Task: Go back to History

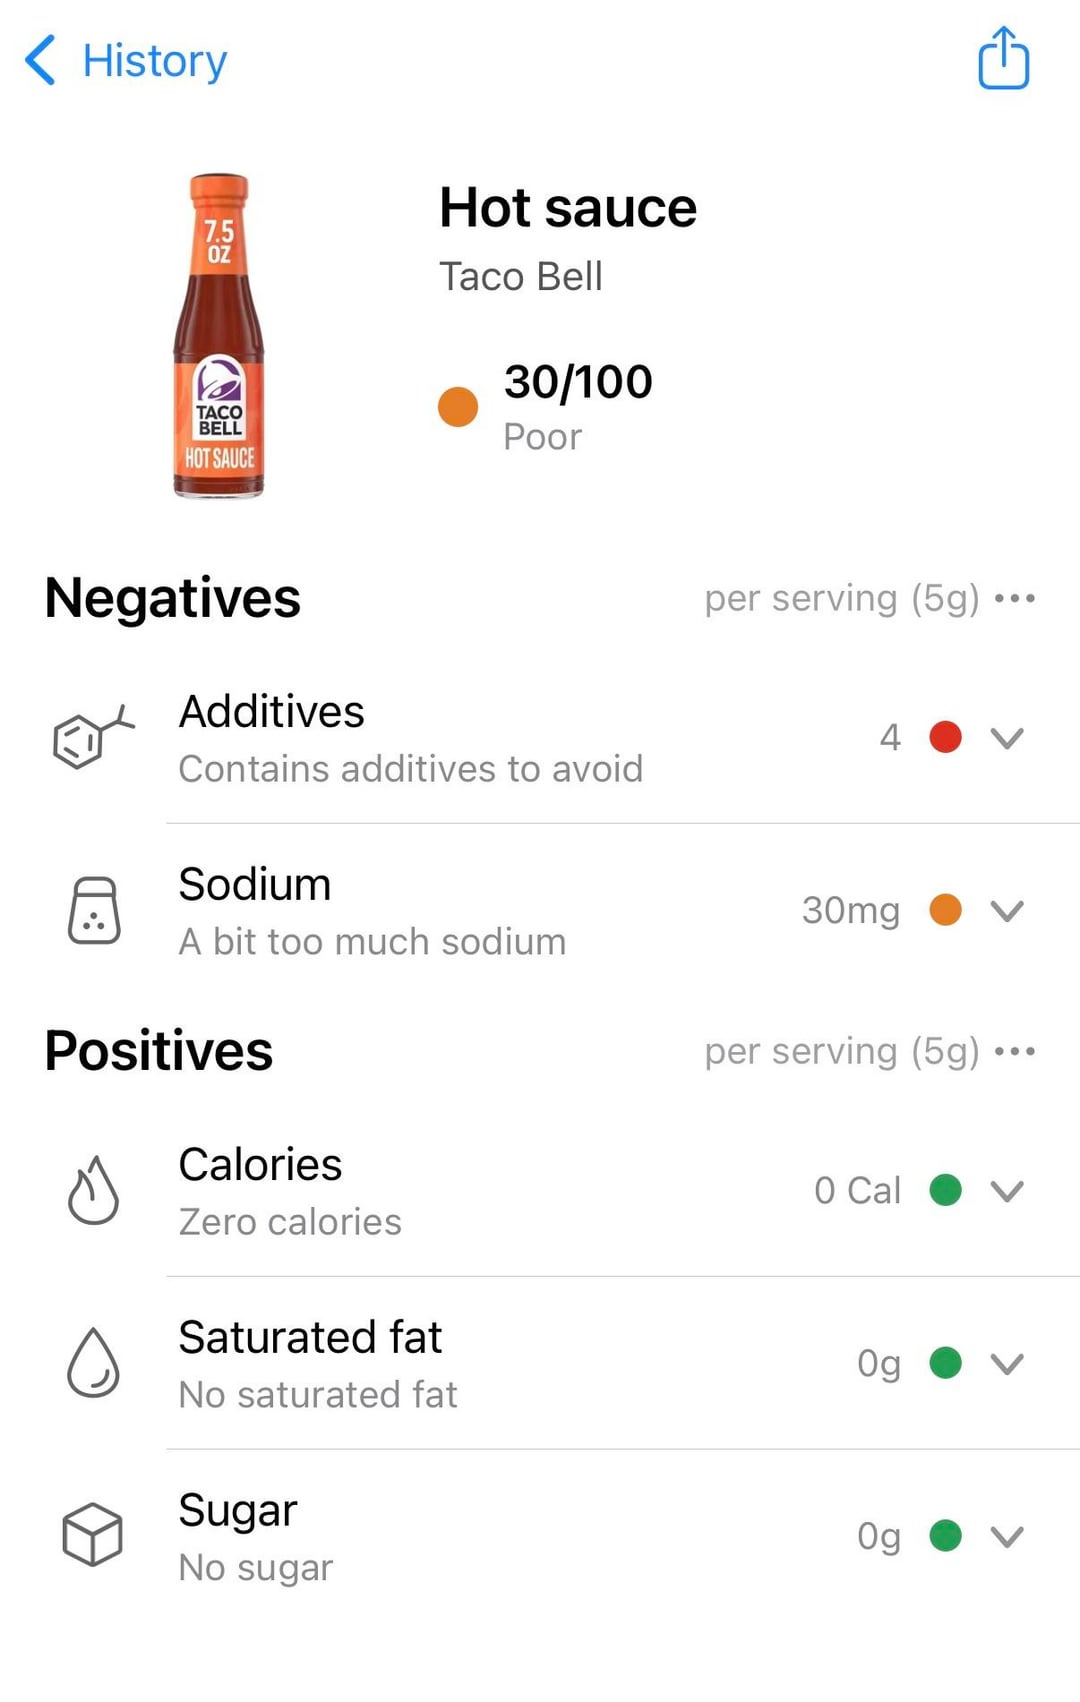Action: pyautogui.click(x=154, y=60)
